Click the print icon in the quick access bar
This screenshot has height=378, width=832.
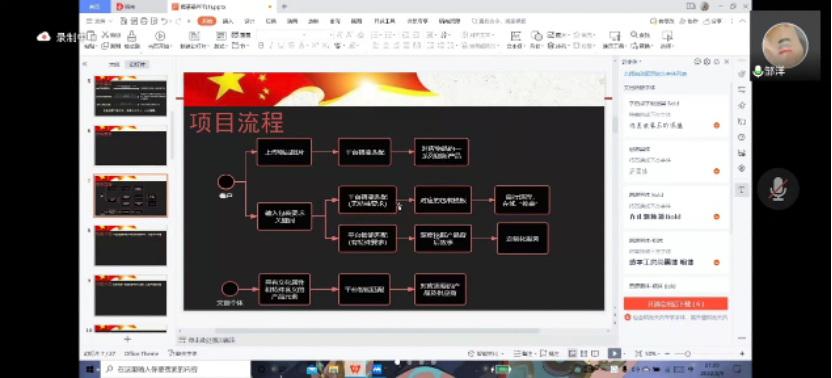pos(144,21)
